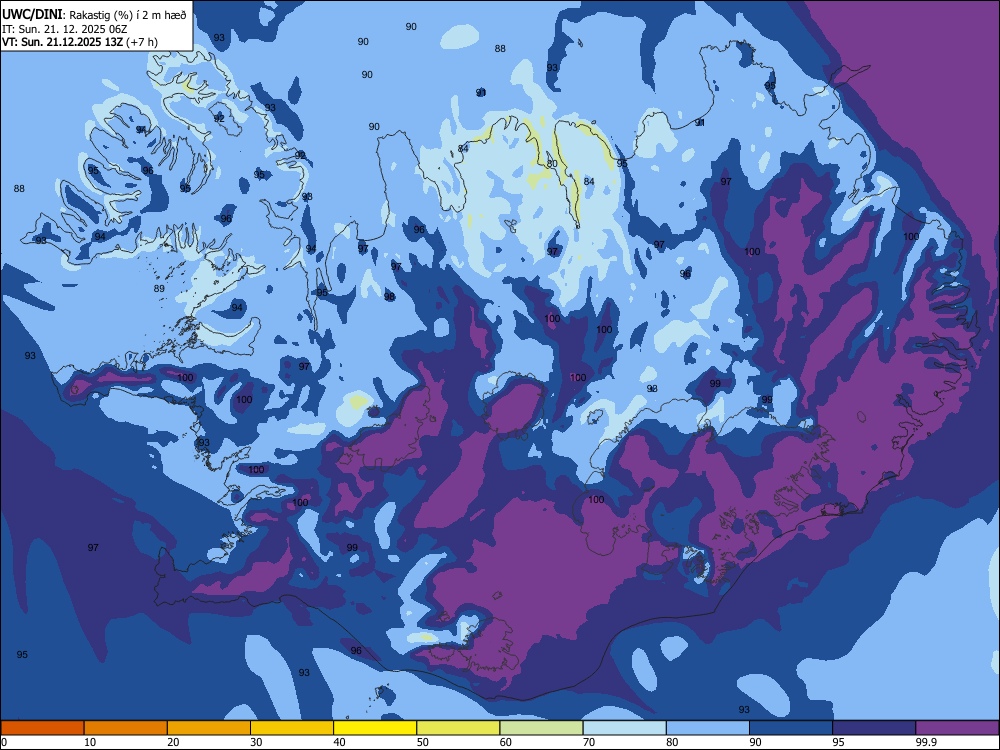This screenshot has height=750, width=1000.
Task: Pick the navy 95–99.9 legend swatch
Action: coord(874,728)
